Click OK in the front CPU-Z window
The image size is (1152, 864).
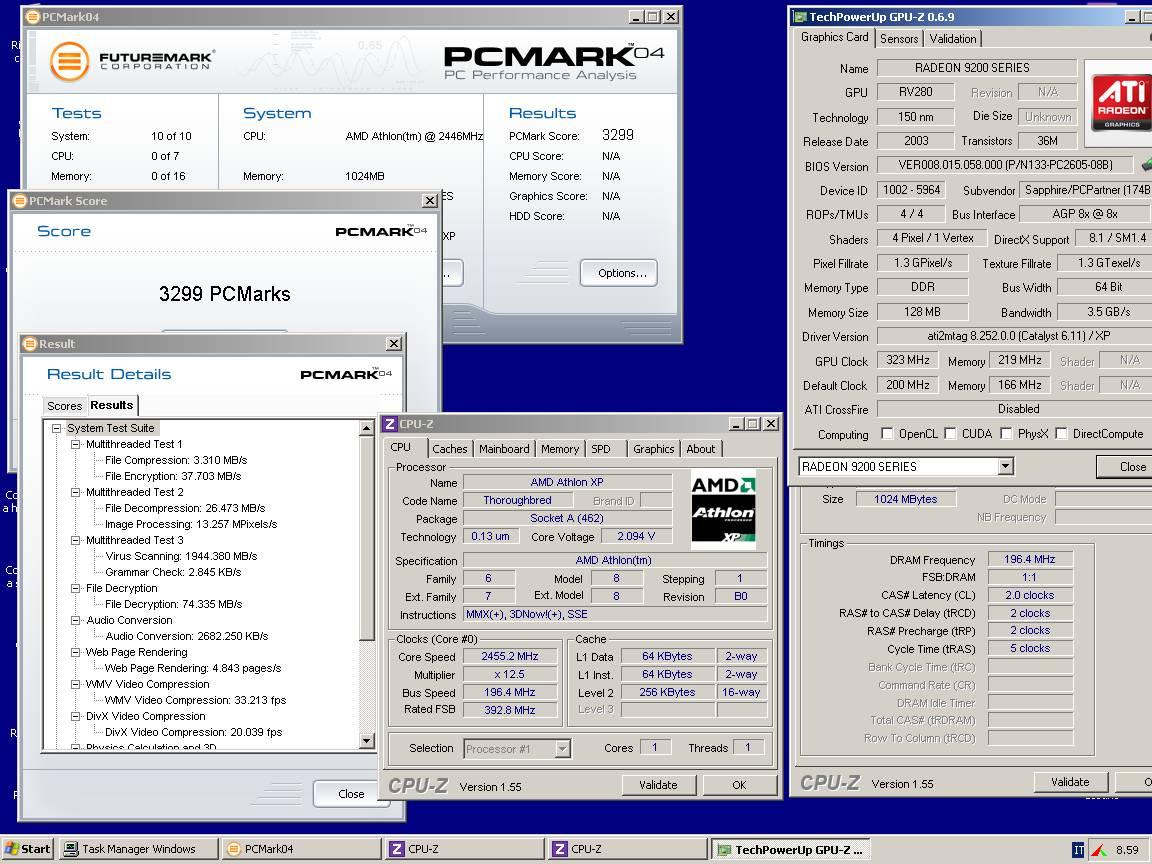point(739,785)
